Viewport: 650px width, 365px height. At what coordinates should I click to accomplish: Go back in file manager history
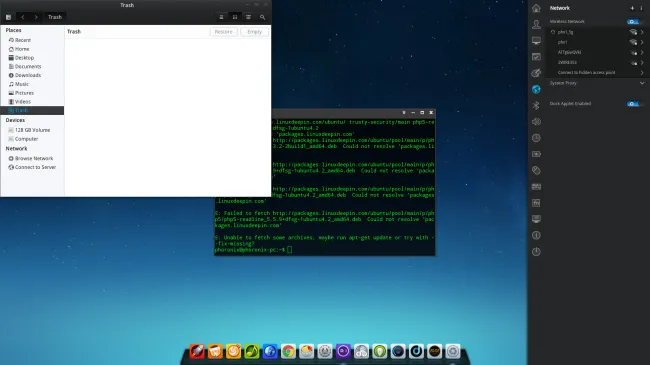pyautogui.click(x=23, y=17)
